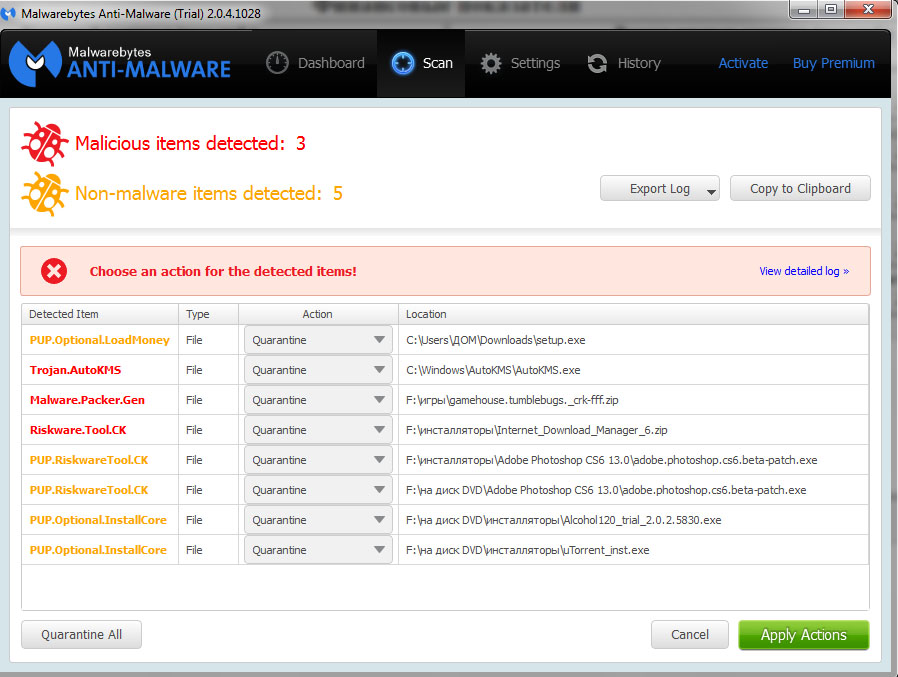Open action dropdown for PUP.Optional.LoadMoney
This screenshot has width=898, height=677.
click(318, 340)
